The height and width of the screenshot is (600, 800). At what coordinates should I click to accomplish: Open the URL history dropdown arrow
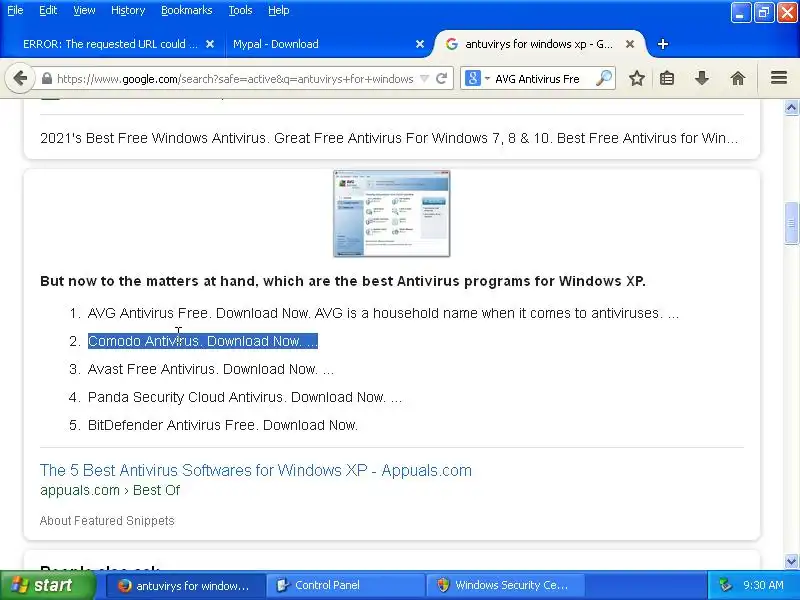click(424, 79)
